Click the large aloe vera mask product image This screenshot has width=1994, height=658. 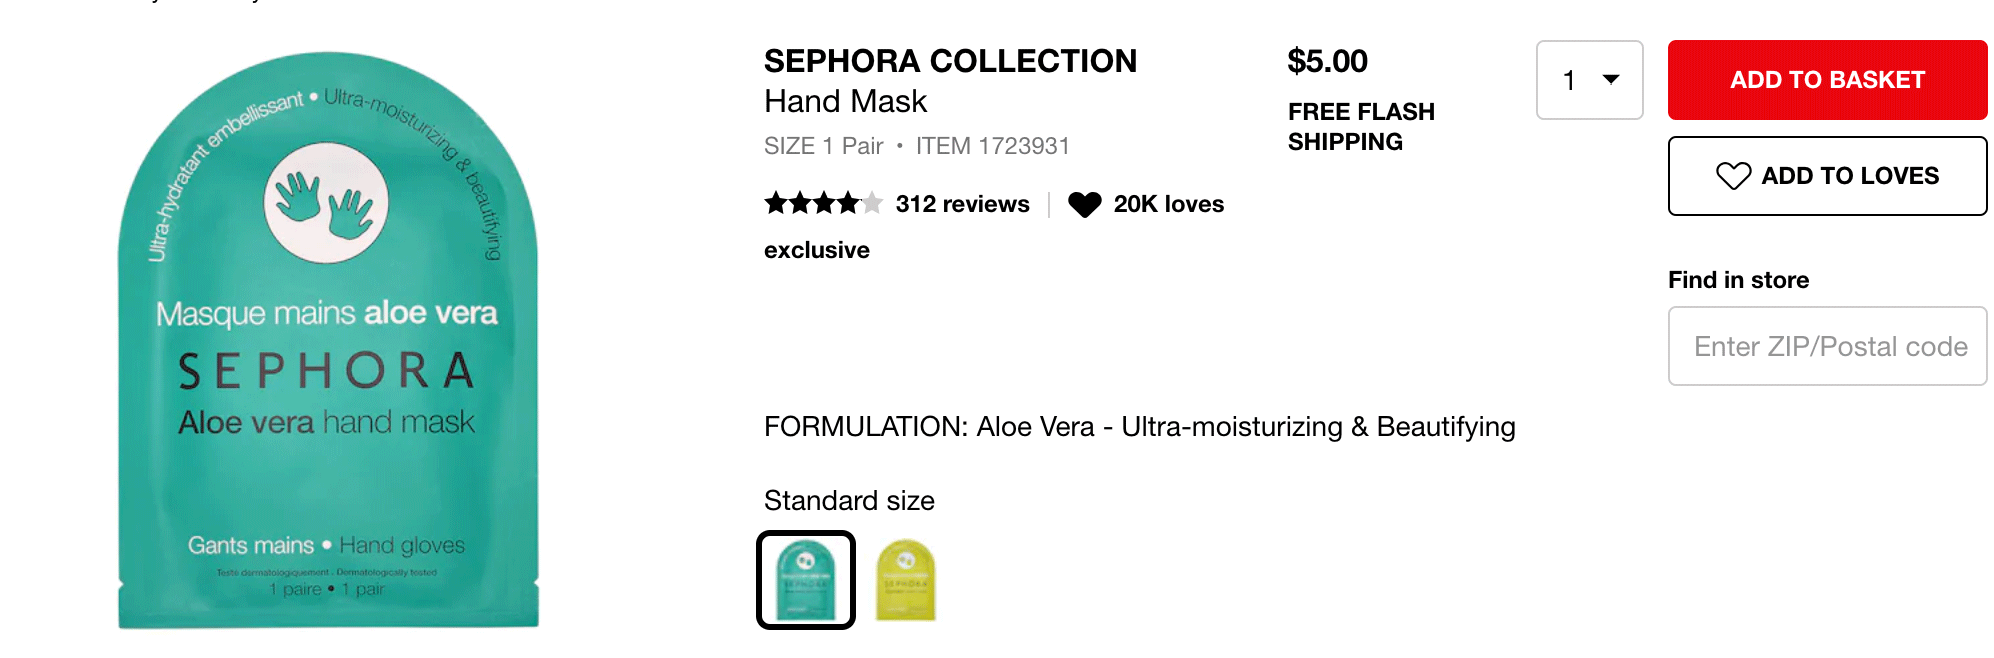click(x=328, y=340)
